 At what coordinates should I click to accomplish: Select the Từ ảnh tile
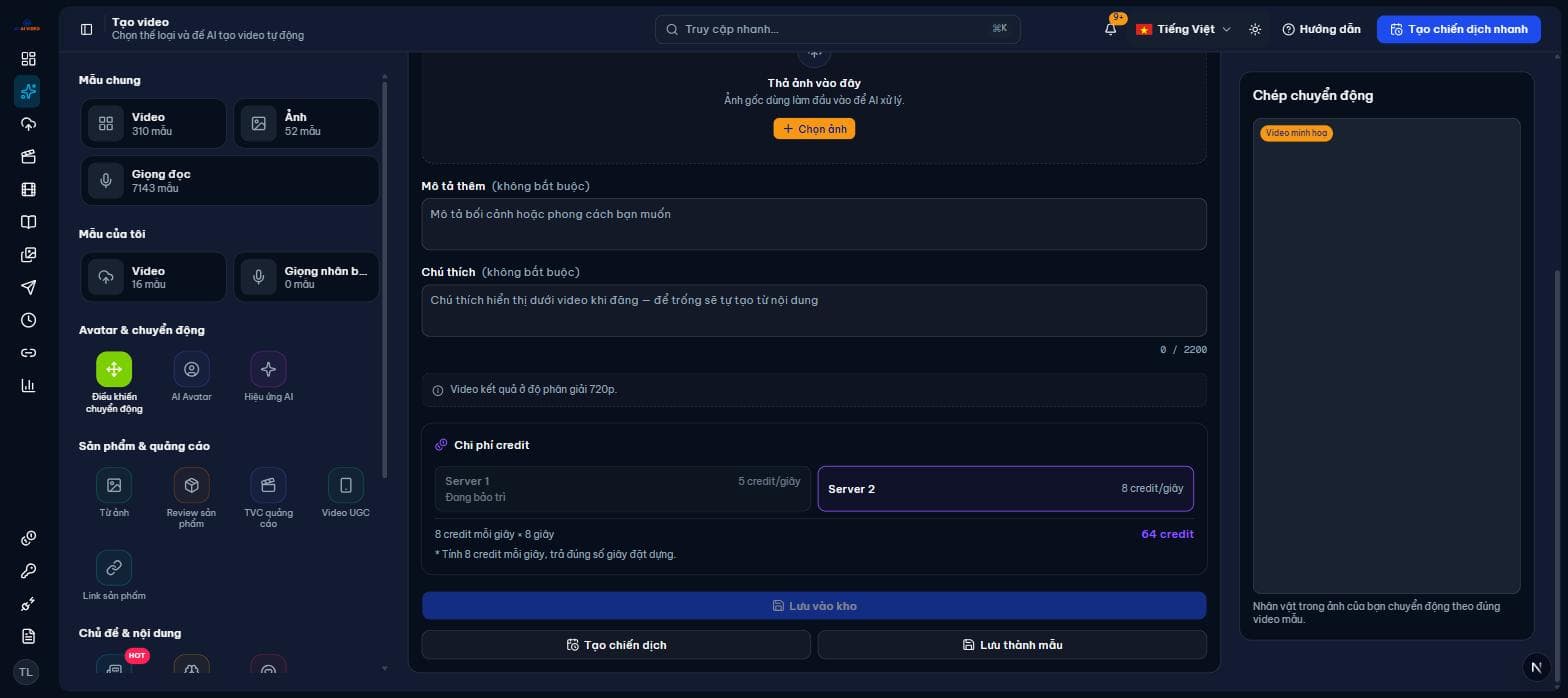(114, 493)
